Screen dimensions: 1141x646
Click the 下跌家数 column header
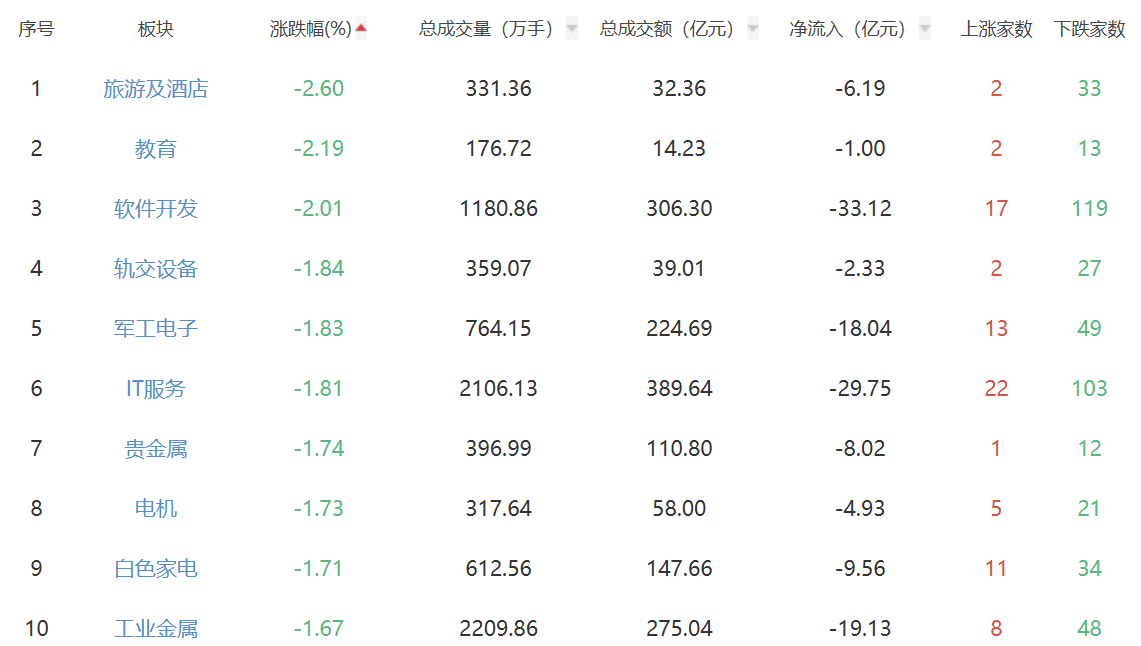pos(1089,30)
